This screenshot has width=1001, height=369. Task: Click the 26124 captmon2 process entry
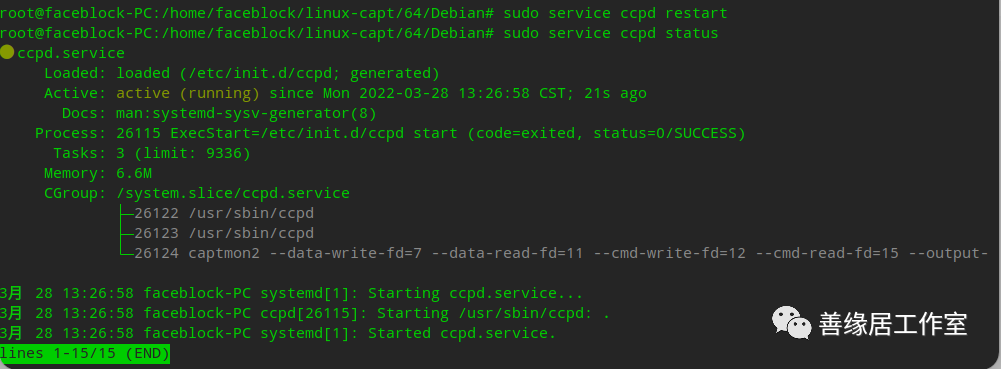561,253
